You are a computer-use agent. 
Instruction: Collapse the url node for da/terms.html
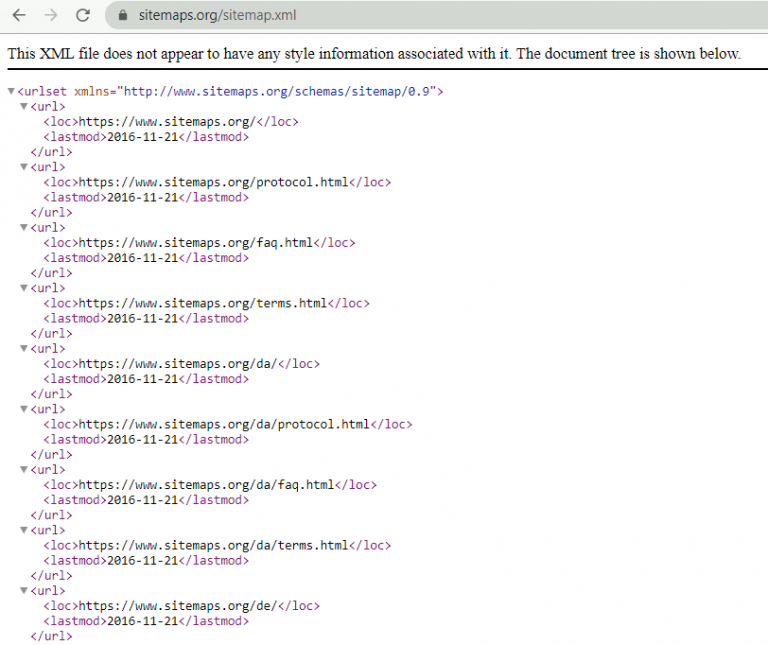[x=24, y=529]
